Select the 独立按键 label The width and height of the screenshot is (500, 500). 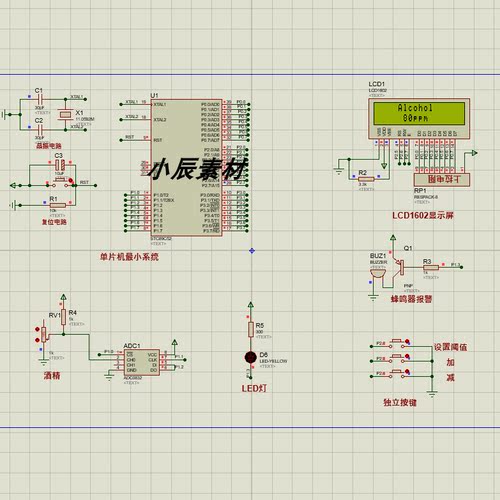[x=400, y=402]
